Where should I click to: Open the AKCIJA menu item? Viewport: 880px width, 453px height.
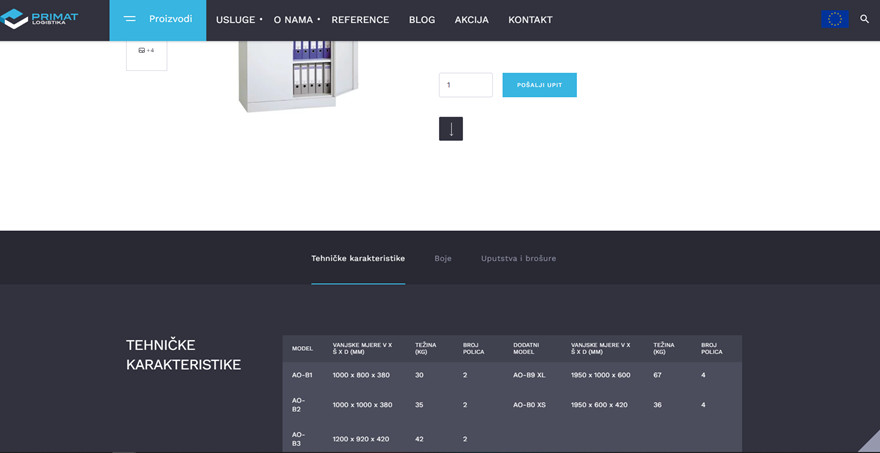click(x=471, y=20)
